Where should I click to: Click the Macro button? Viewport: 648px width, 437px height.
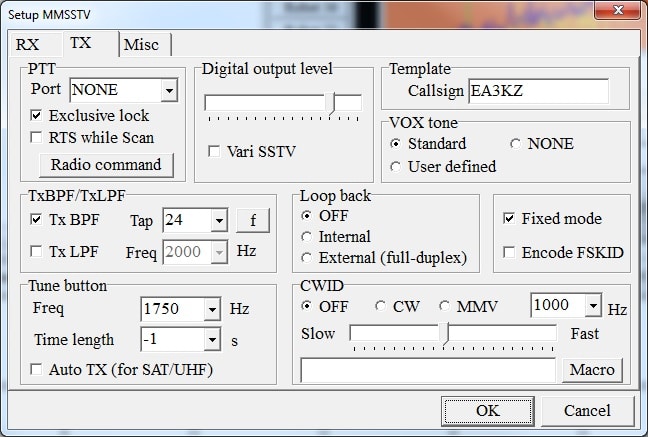pyautogui.click(x=592, y=370)
